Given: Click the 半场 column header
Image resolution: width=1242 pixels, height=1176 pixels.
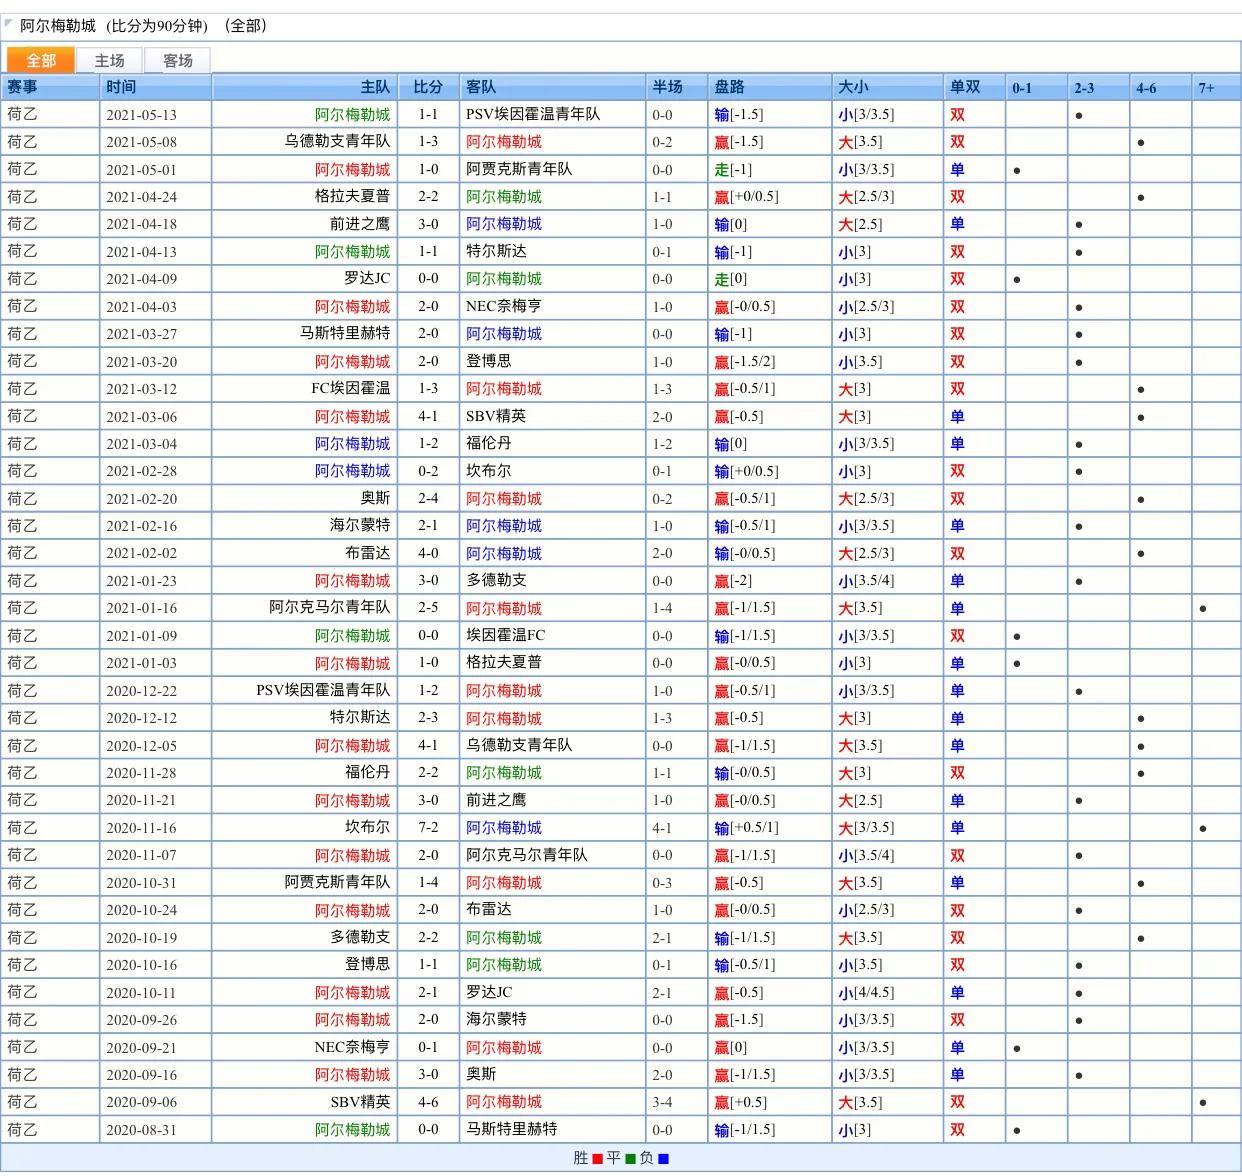Looking at the screenshot, I should [667, 88].
